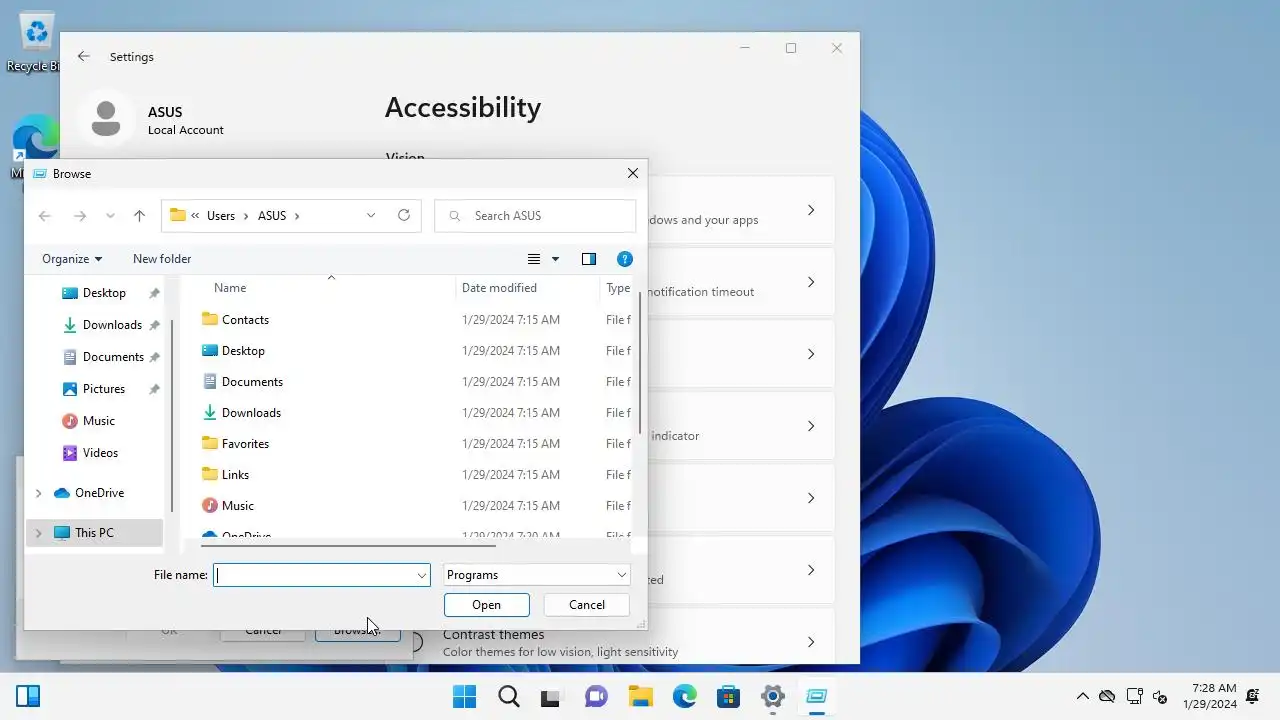Screen dimensions: 1280x720
Task: Select Desktop in the navigation pane
Action: click(x=104, y=293)
